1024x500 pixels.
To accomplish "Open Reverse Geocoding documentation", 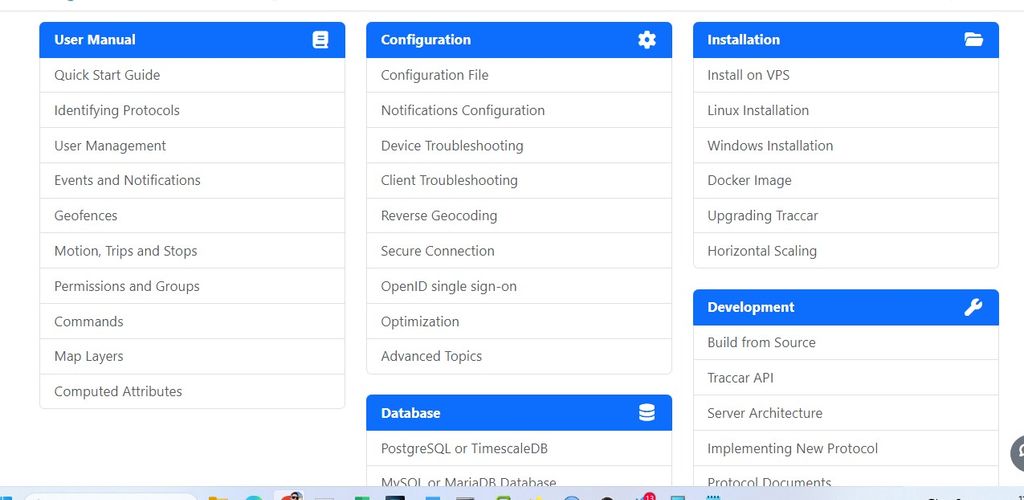I will pos(519,215).
